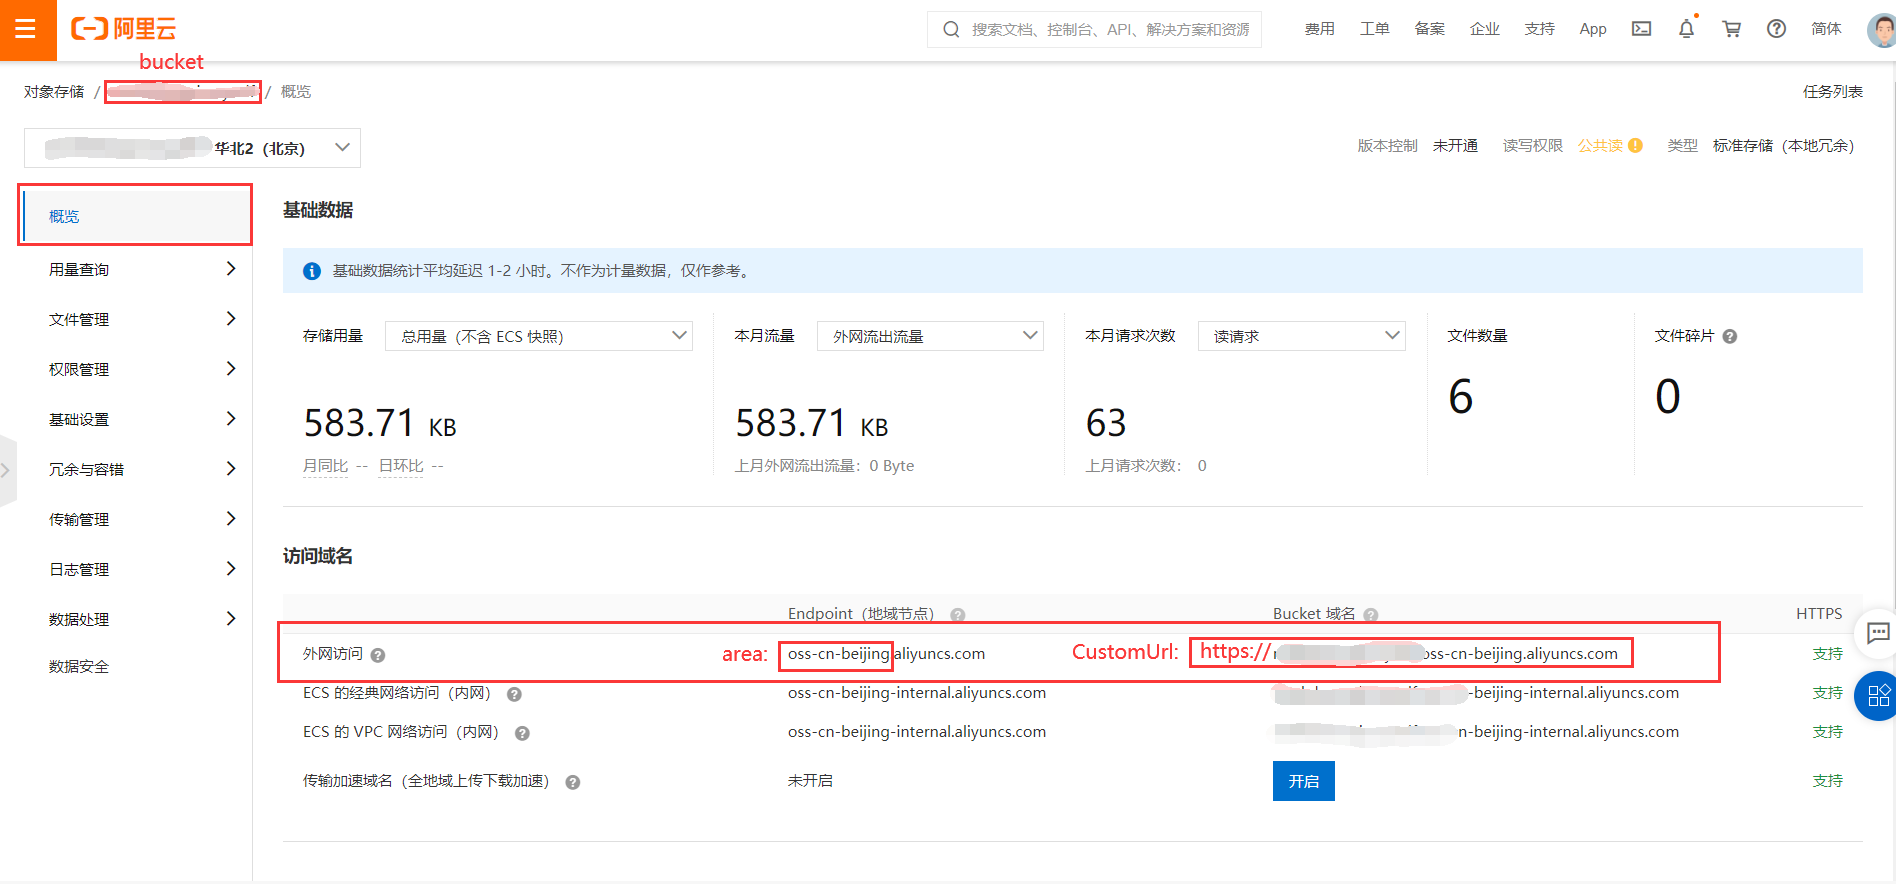Open App in the top navigation

(1593, 29)
